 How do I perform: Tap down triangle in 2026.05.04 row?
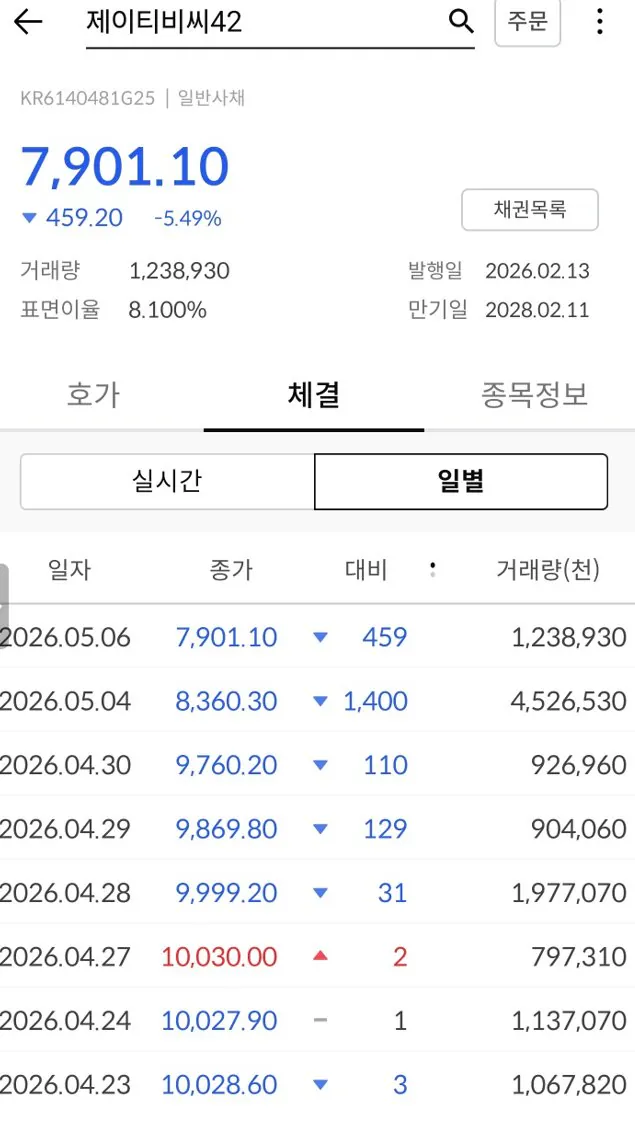pyautogui.click(x=320, y=701)
